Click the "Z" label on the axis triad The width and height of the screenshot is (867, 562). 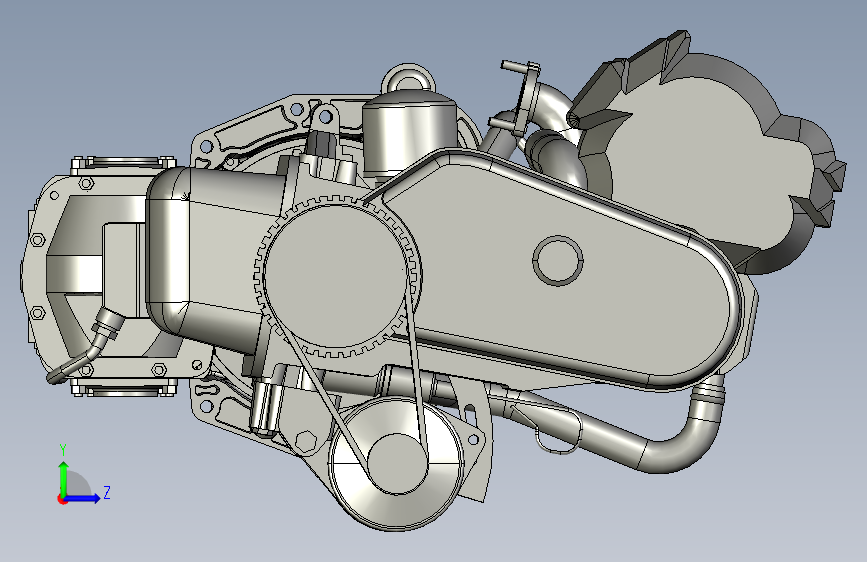pyautogui.click(x=107, y=492)
